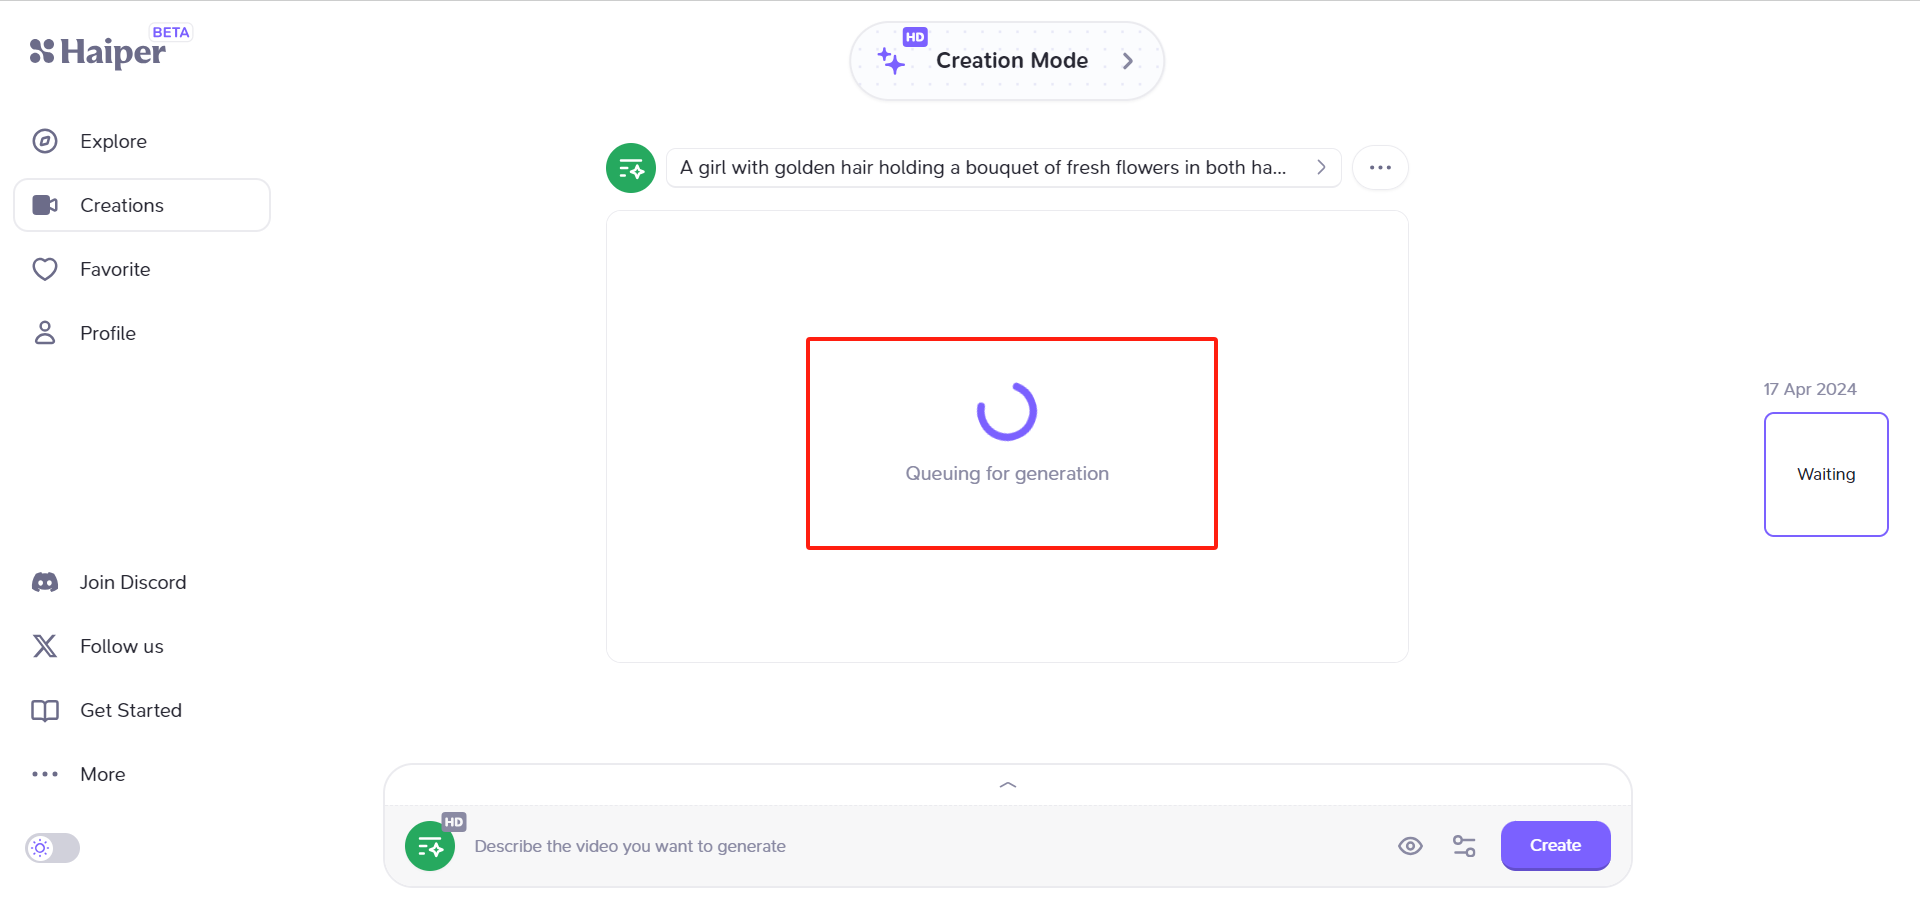Open the three-dot options menu for the video
Screen dimensions: 1920x912
(1380, 168)
